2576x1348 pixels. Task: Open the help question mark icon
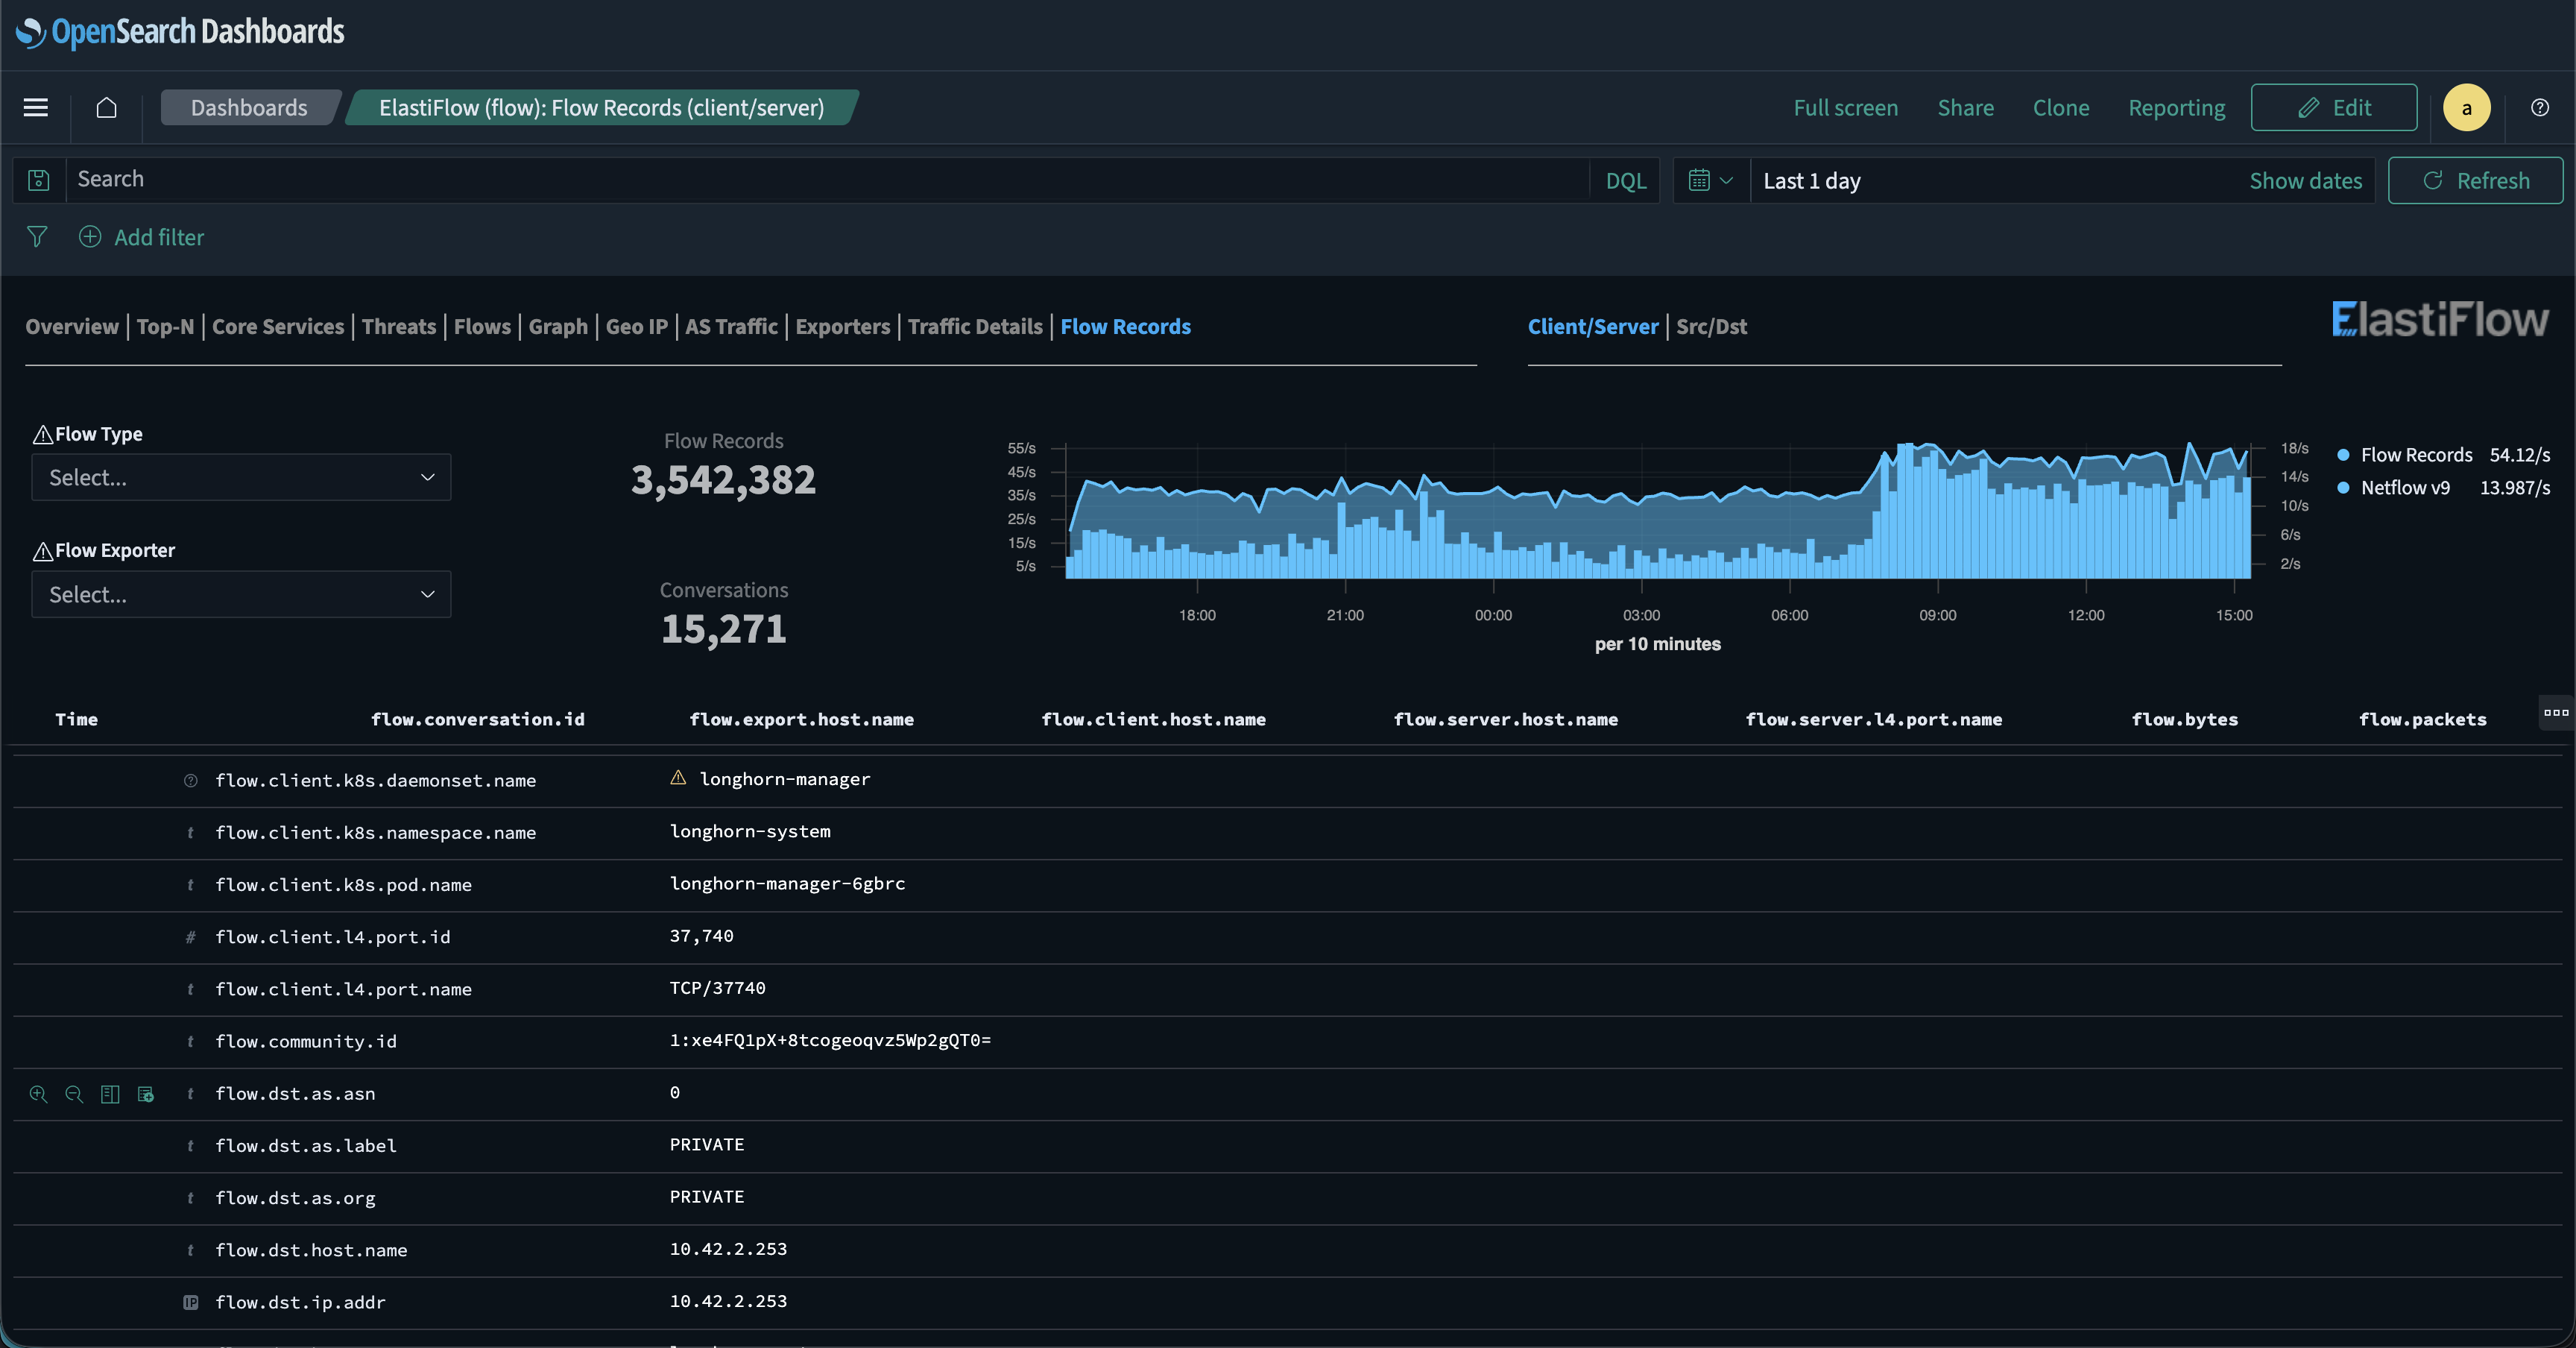2541,108
